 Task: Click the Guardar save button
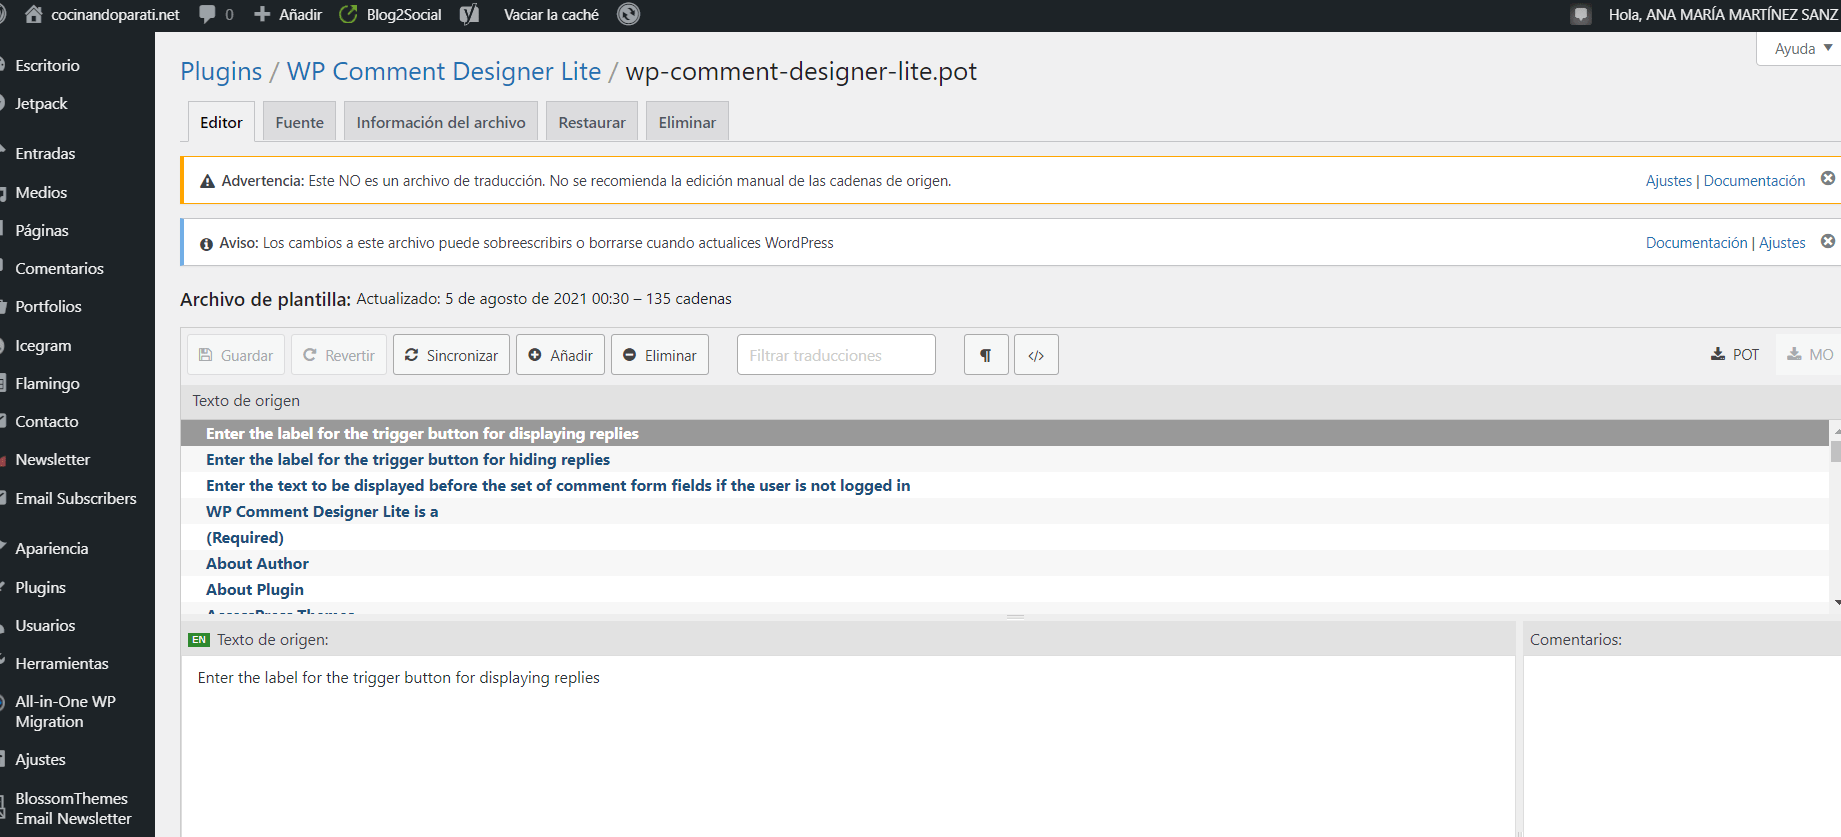236,355
